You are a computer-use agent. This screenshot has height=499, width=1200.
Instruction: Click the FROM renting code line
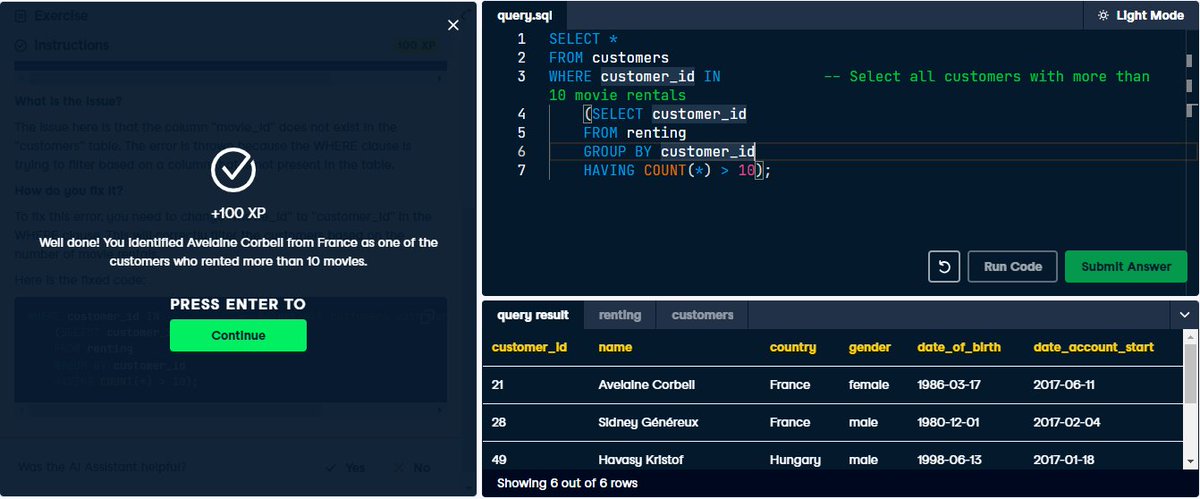[x=635, y=132]
